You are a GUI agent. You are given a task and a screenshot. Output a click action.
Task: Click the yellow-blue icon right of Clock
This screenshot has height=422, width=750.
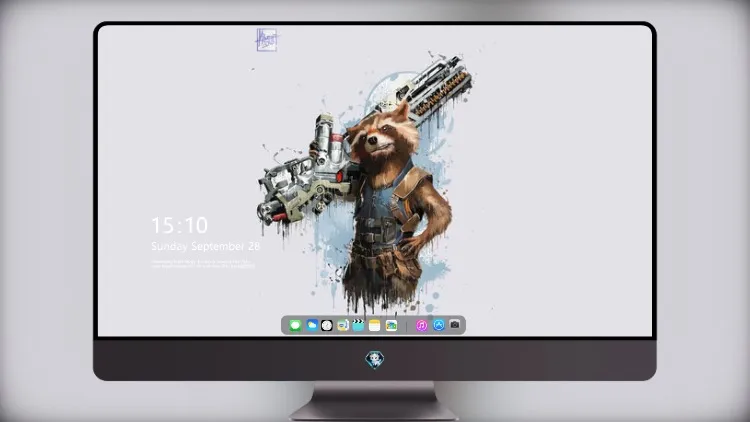tap(343, 326)
